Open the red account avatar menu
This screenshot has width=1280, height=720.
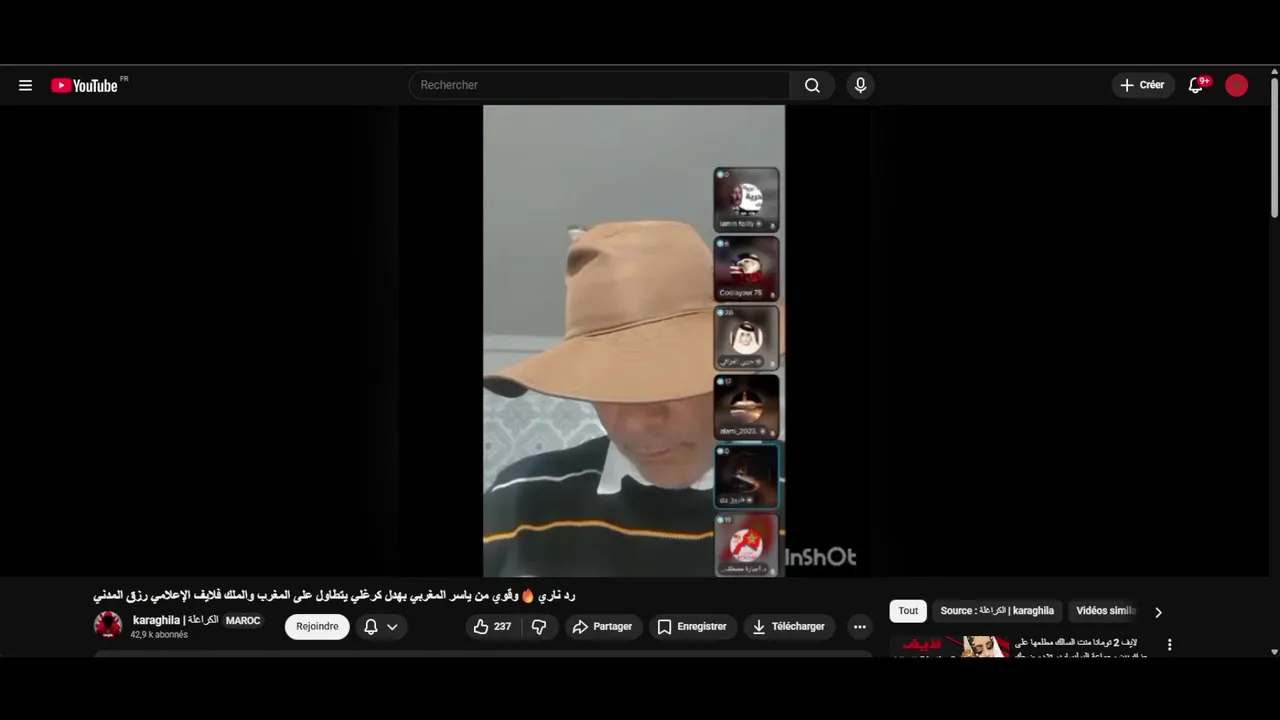pyautogui.click(x=1237, y=85)
